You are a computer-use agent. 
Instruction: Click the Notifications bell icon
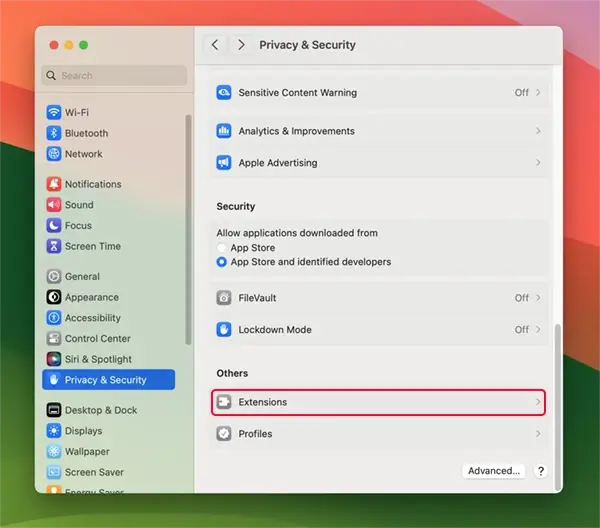(54, 184)
